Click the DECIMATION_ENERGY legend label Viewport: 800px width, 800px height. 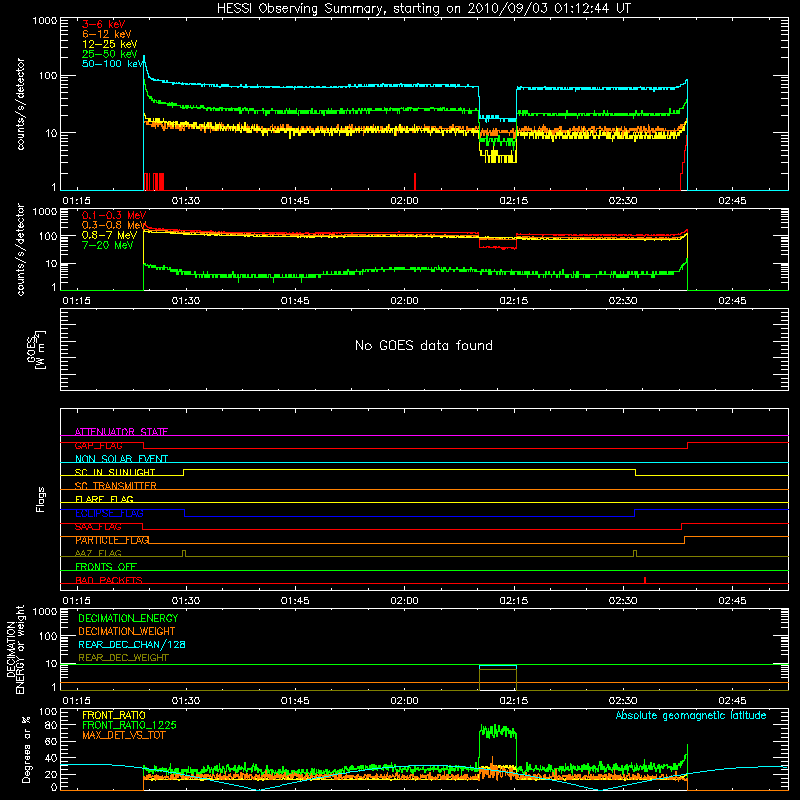click(x=128, y=618)
